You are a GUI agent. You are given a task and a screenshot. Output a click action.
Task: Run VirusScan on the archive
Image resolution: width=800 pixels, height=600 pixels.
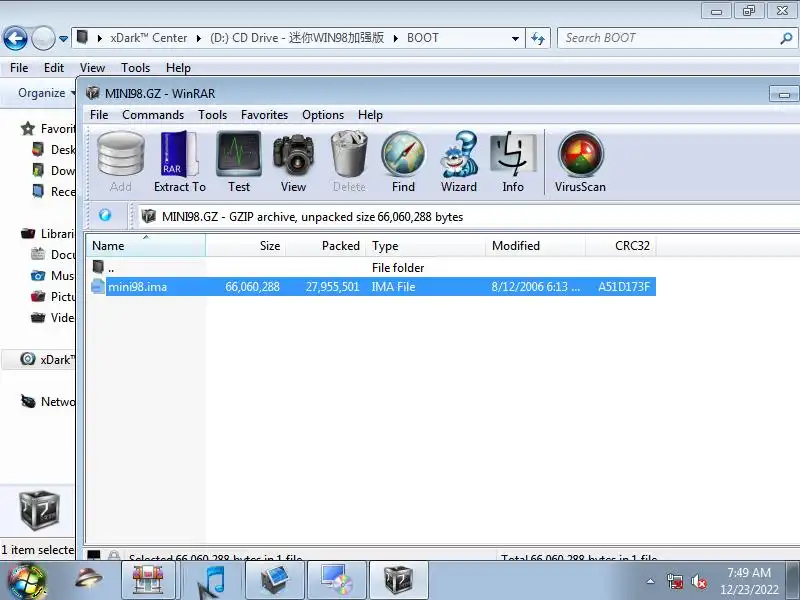581,162
